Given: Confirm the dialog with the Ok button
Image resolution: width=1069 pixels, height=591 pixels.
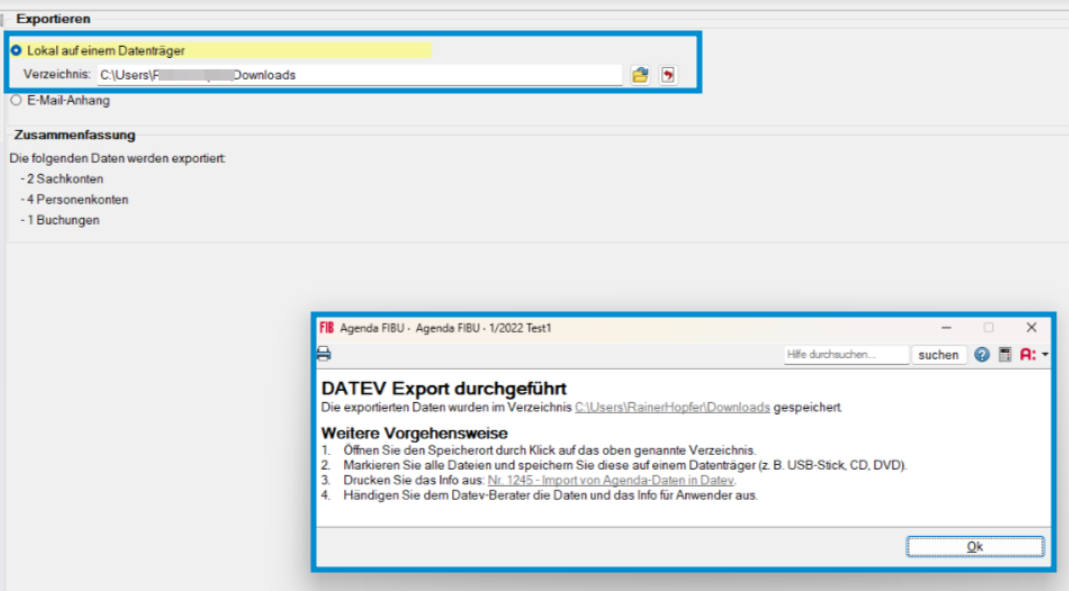Looking at the screenshot, I should point(975,547).
